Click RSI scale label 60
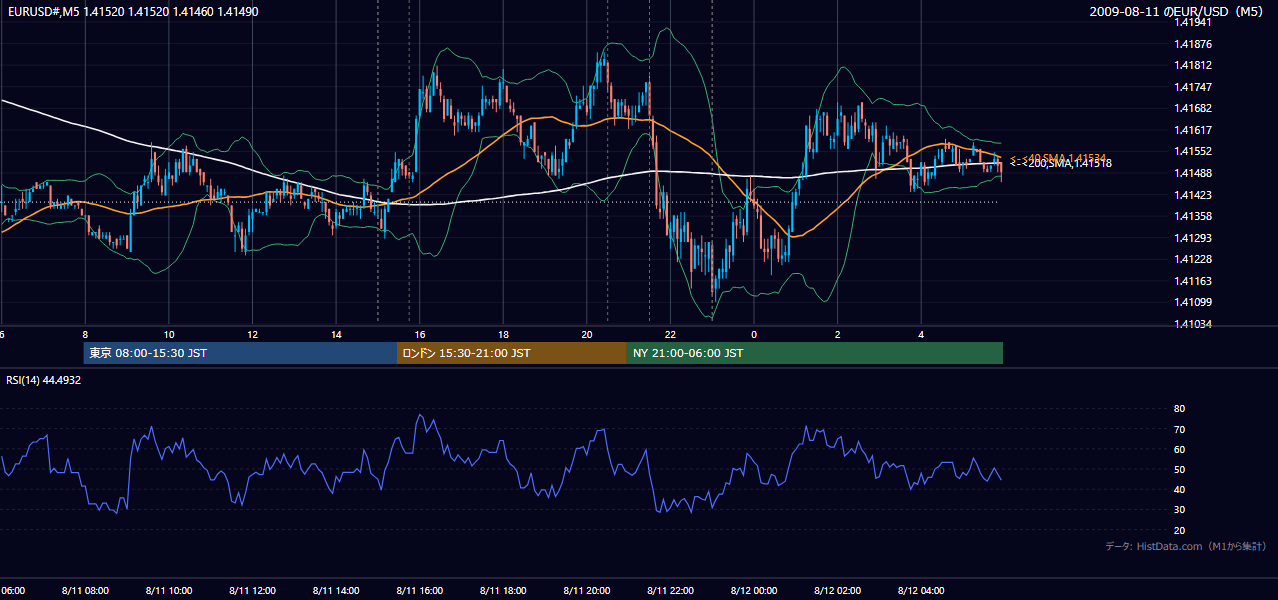The width and height of the screenshot is (1278, 600). click(1179, 449)
